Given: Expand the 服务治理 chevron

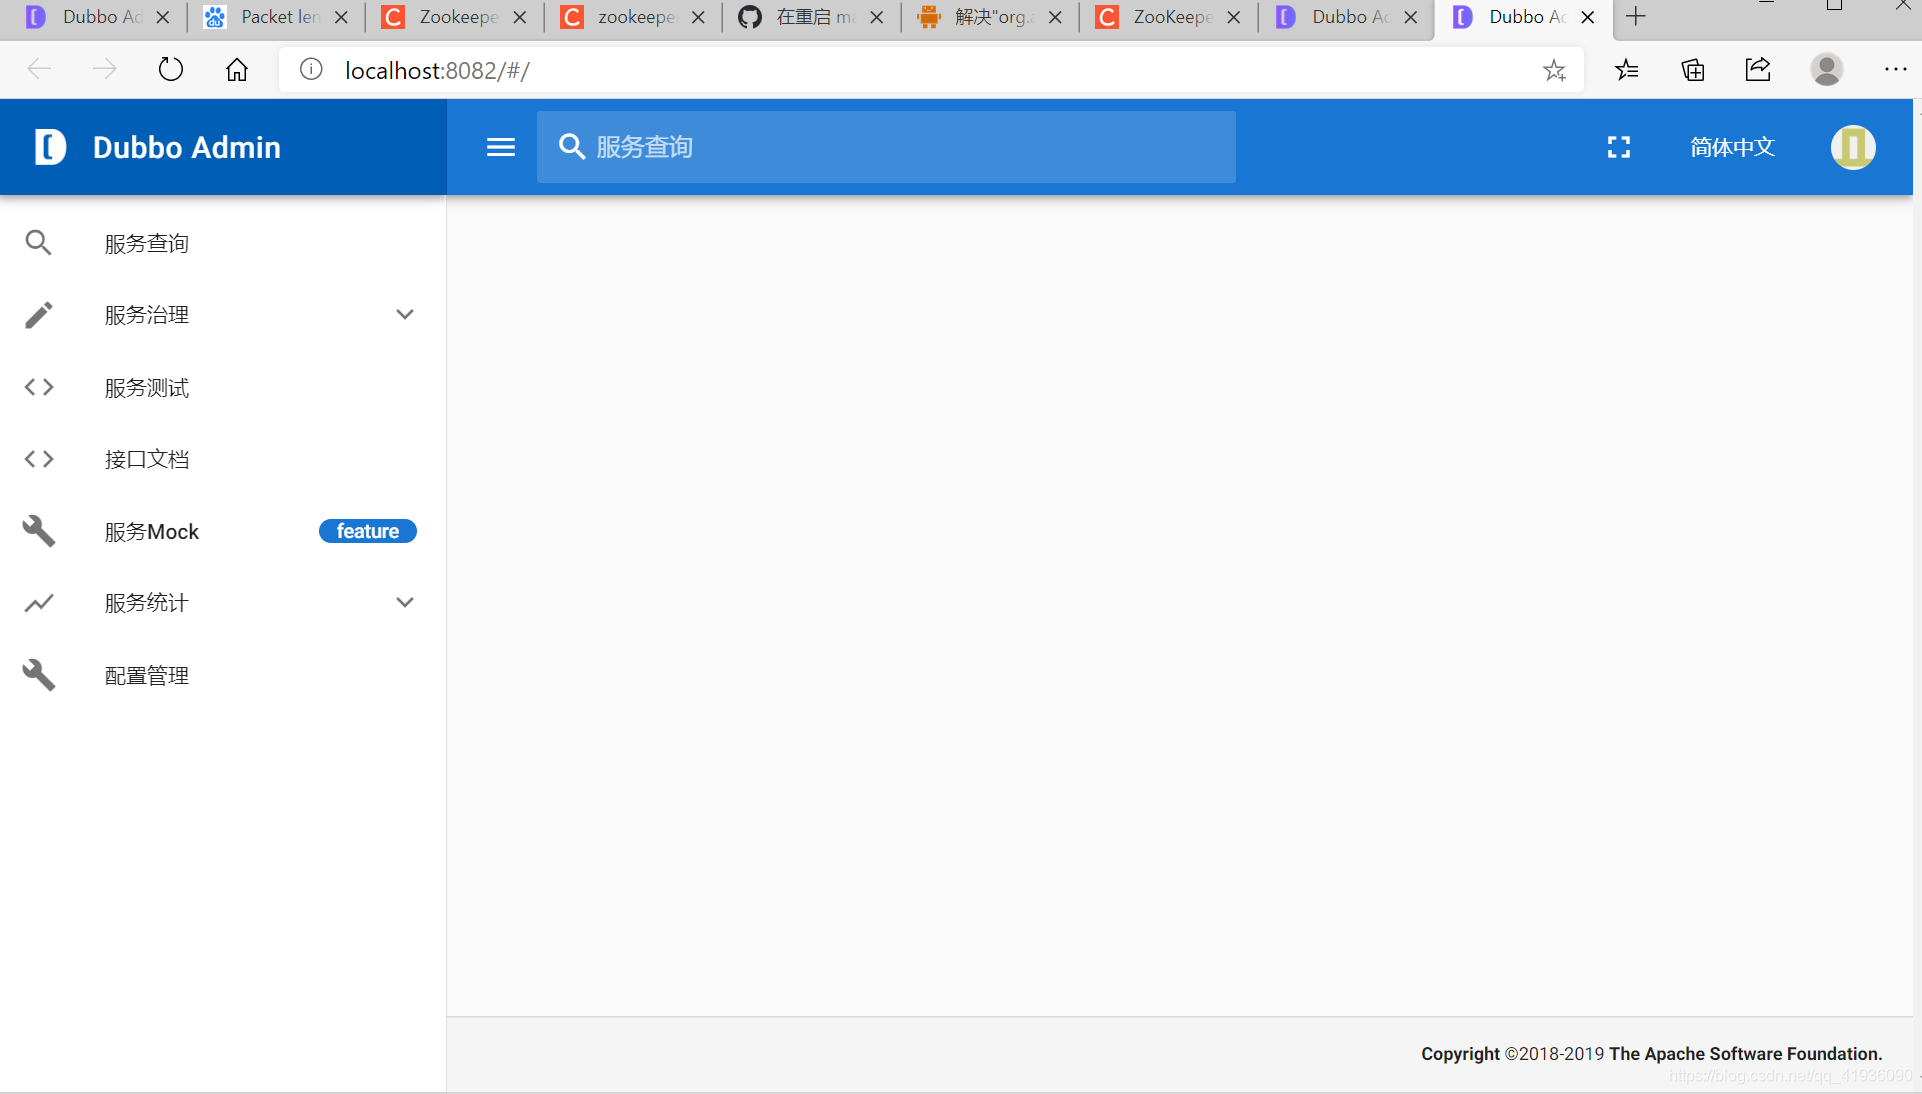Looking at the screenshot, I should 404,315.
